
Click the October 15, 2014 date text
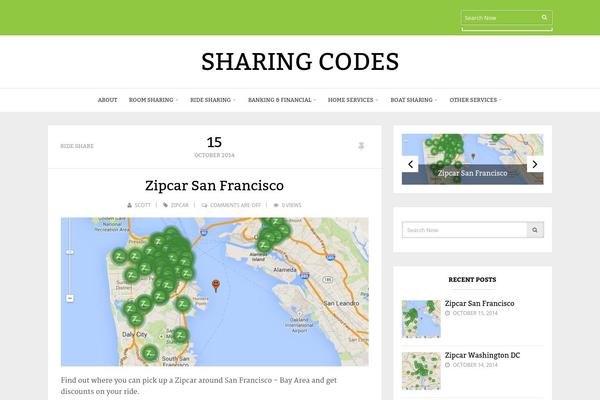pyautogui.click(x=475, y=313)
